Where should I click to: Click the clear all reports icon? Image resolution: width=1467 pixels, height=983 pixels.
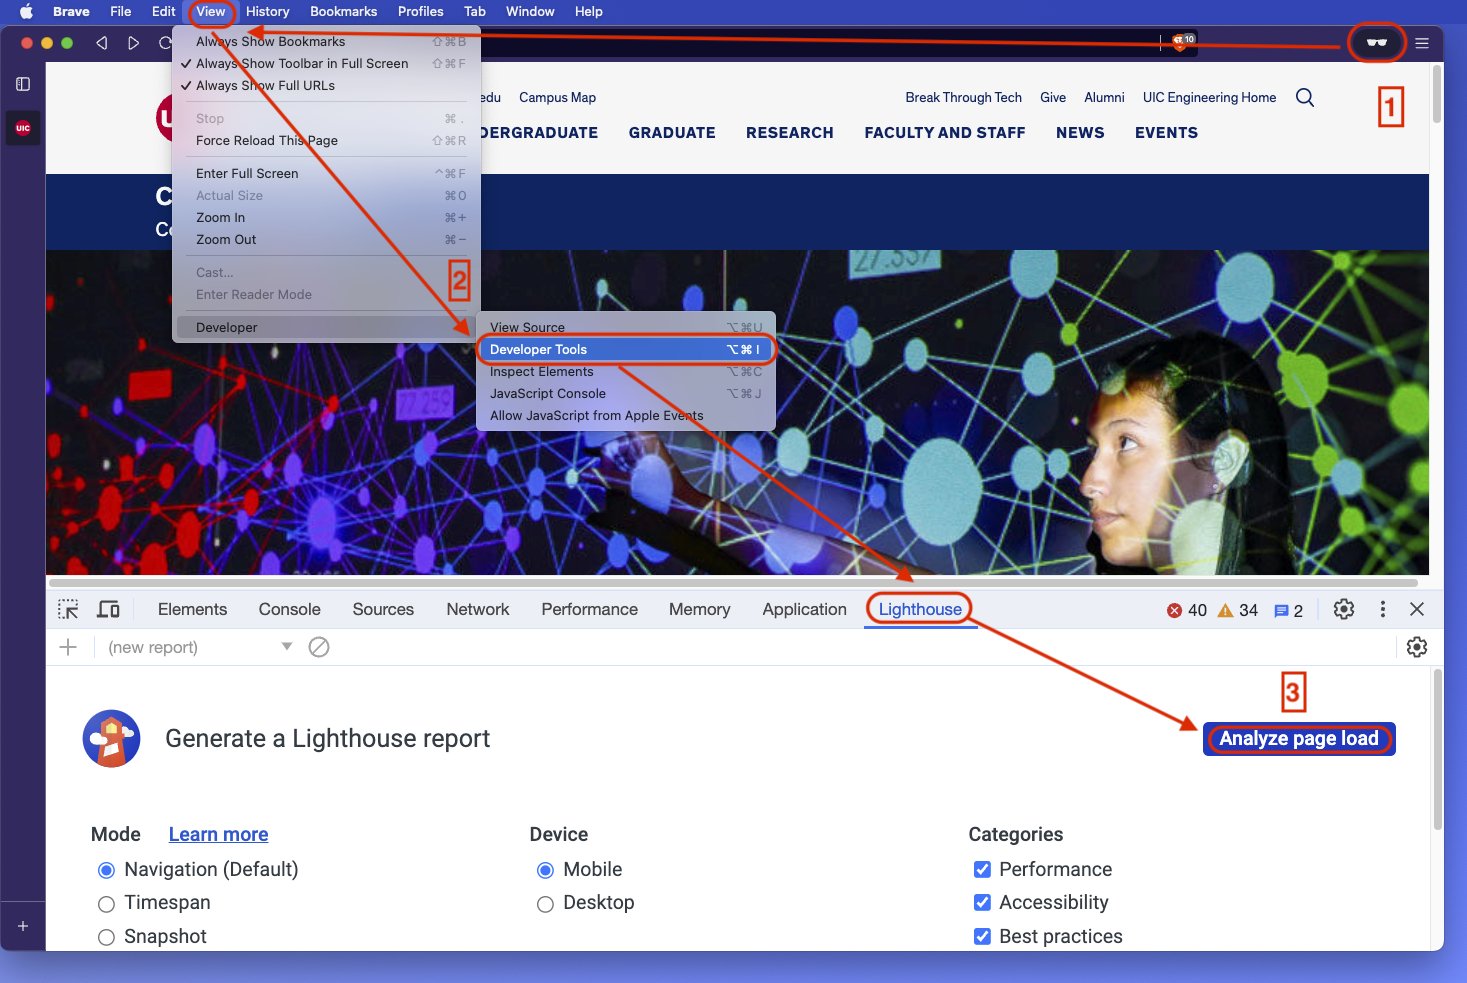[x=319, y=647]
